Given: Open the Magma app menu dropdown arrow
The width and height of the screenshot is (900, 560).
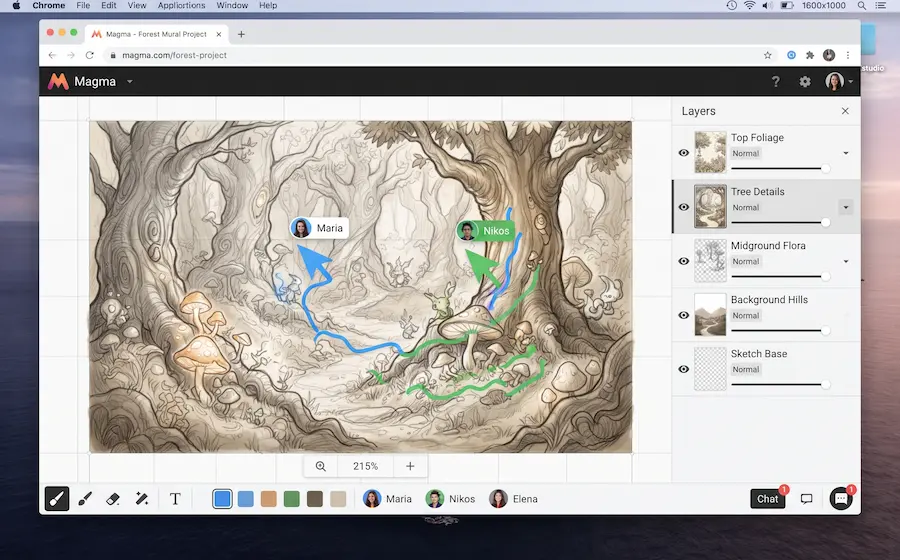Looking at the screenshot, I should 130,81.
